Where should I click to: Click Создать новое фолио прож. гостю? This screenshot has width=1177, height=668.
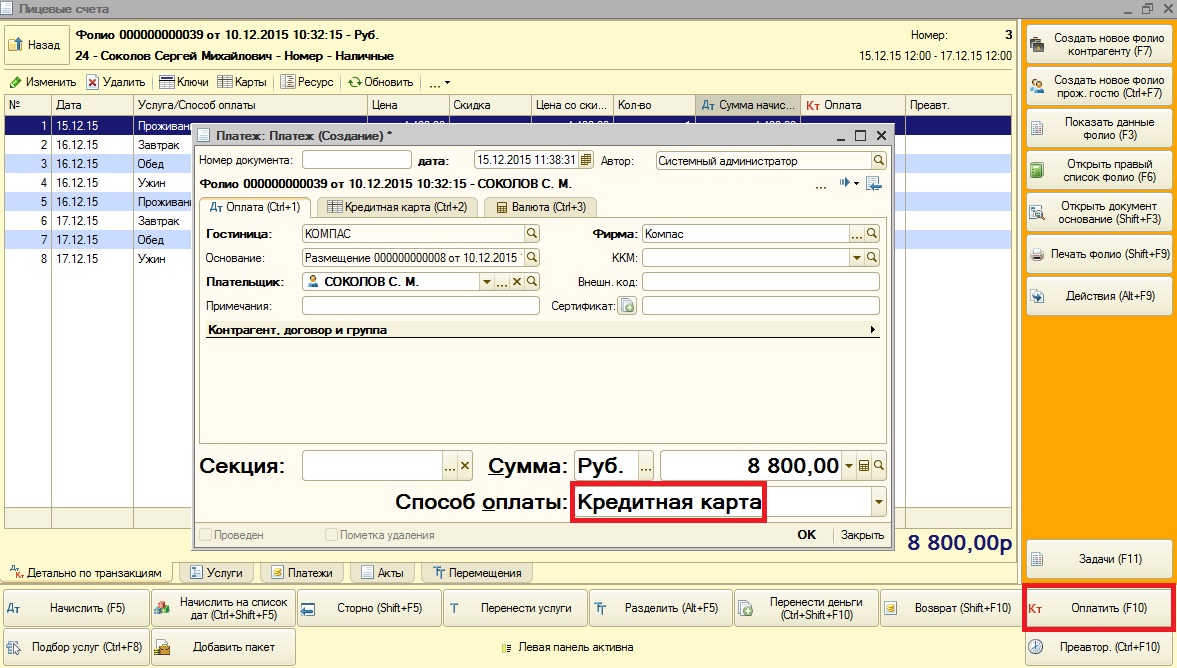coord(1099,86)
